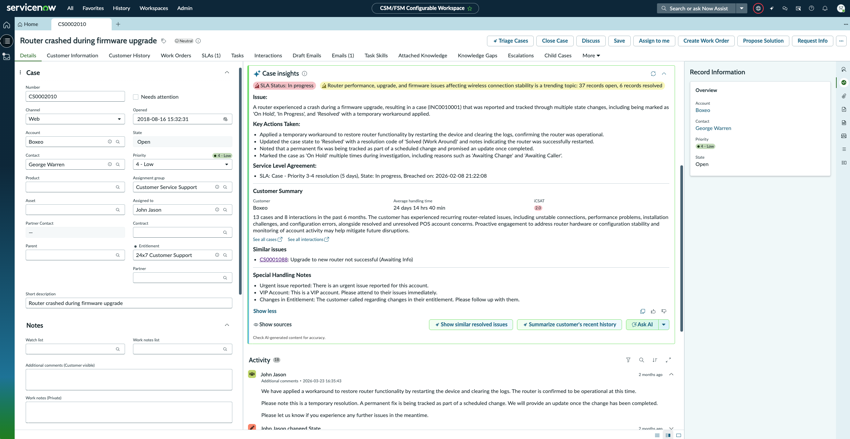Expand the More tabs dropdown
The image size is (850, 439).
591,55
